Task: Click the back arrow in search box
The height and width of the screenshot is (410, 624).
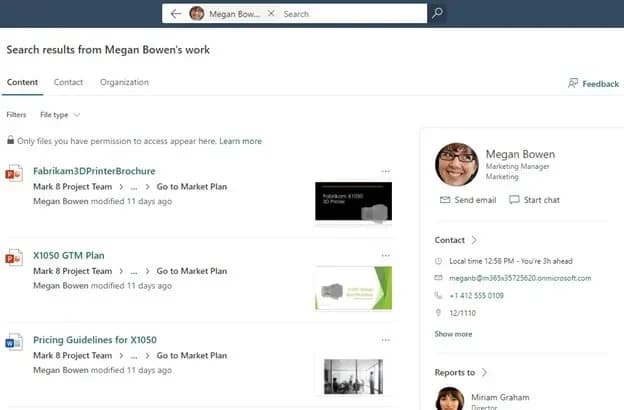Action: [176, 14]
